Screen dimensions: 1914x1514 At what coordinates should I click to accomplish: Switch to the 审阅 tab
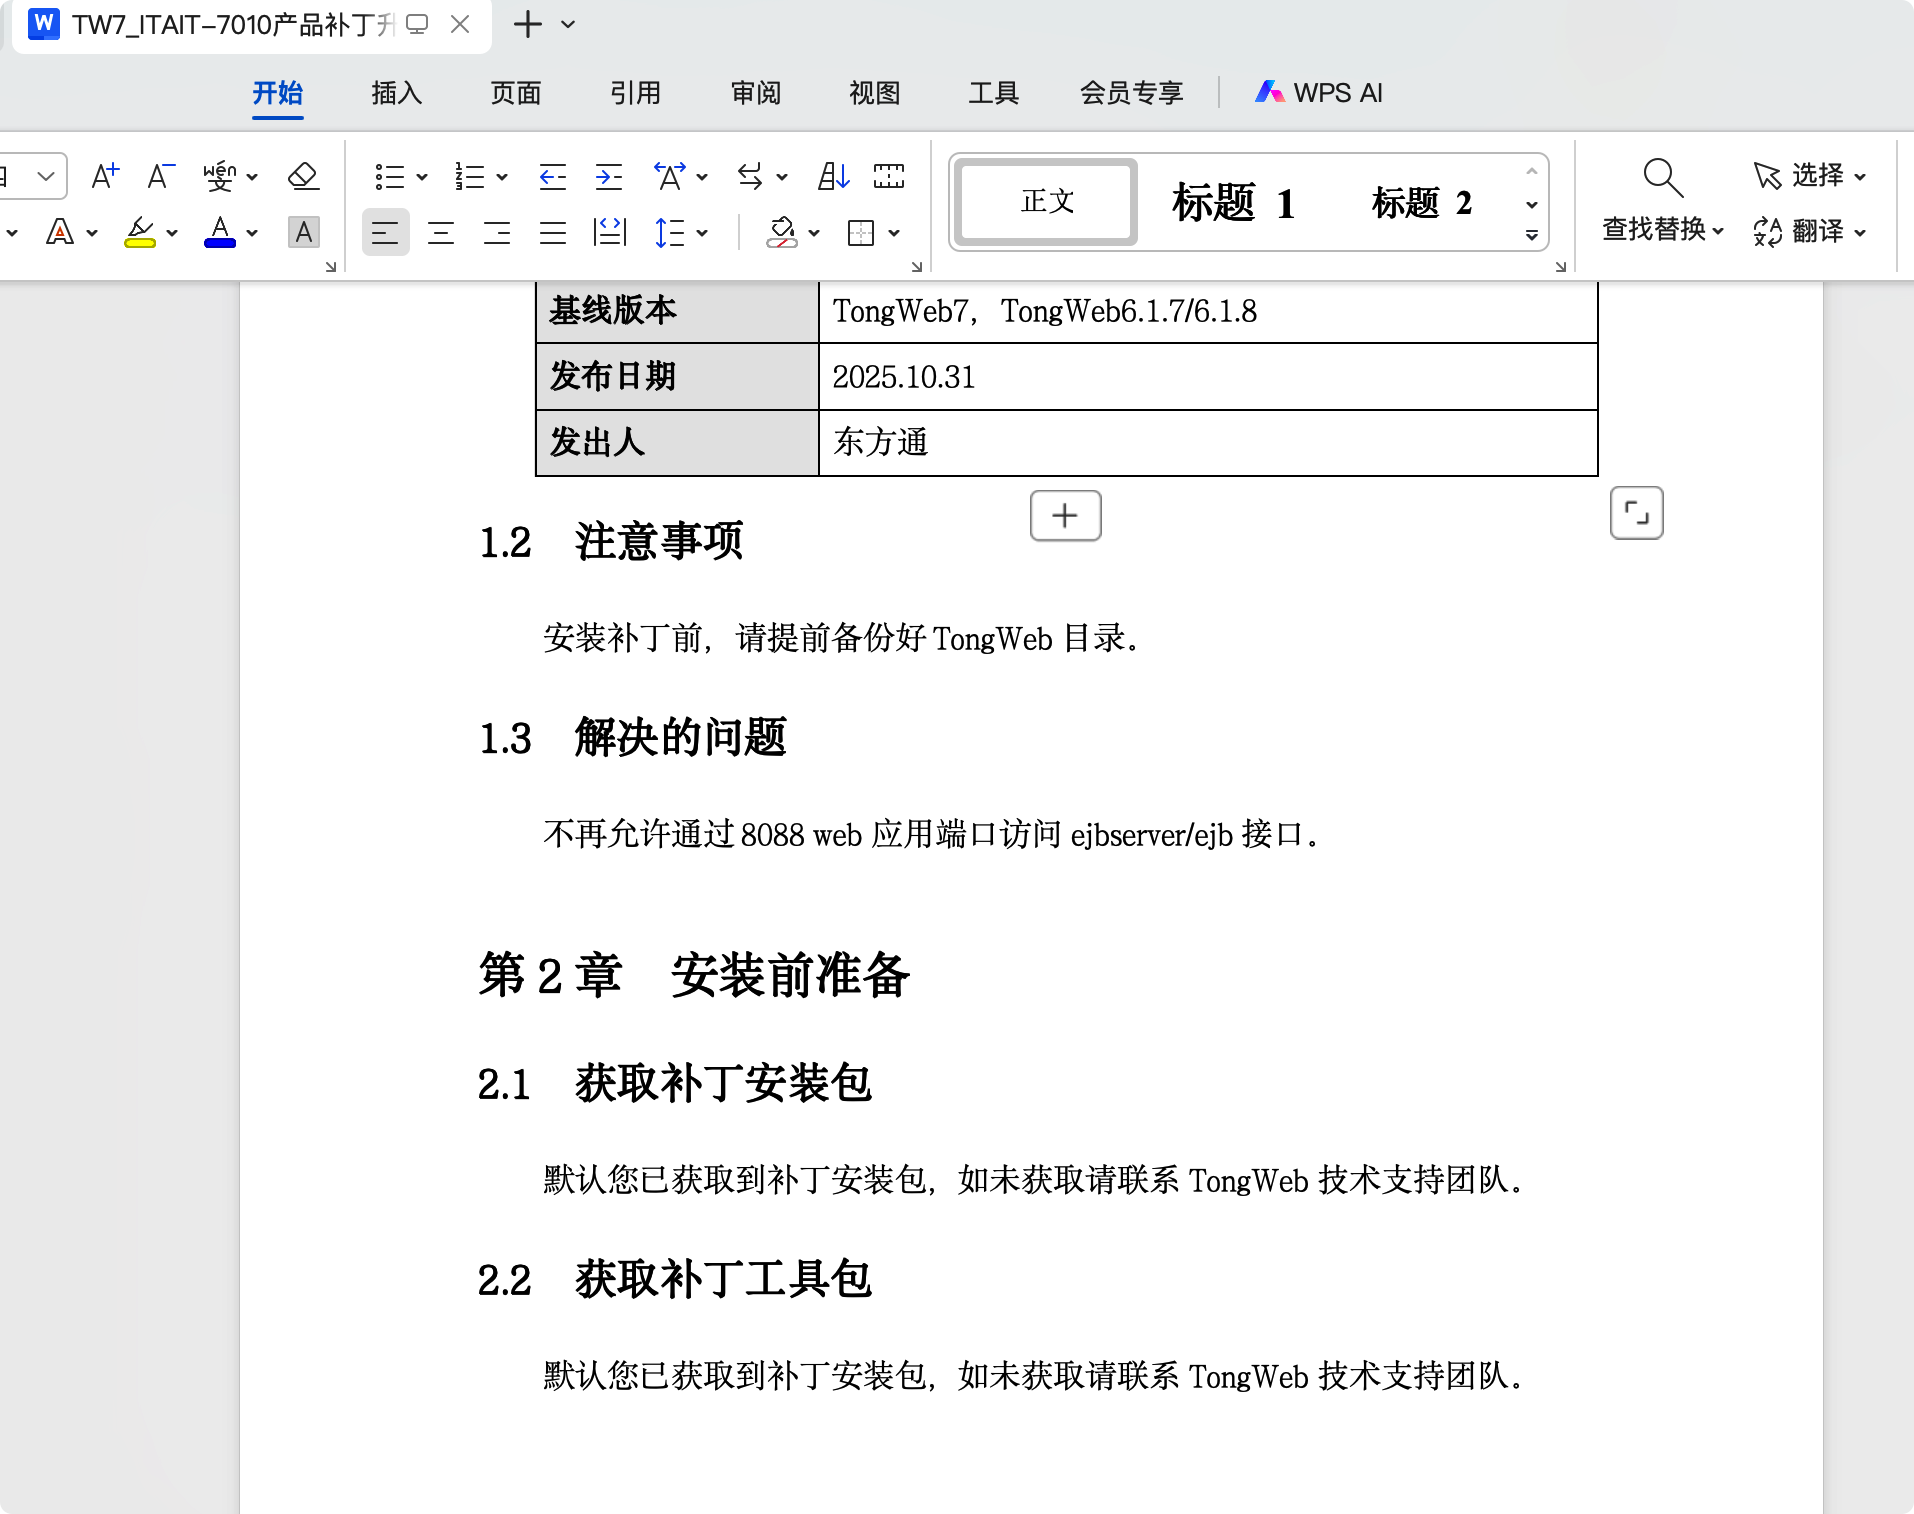click(755, 93)
